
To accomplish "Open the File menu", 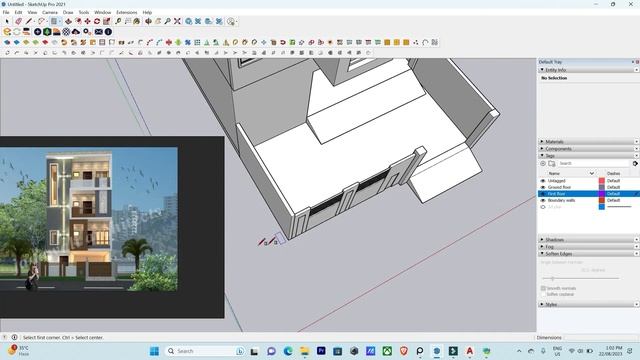I will (6, 12).
